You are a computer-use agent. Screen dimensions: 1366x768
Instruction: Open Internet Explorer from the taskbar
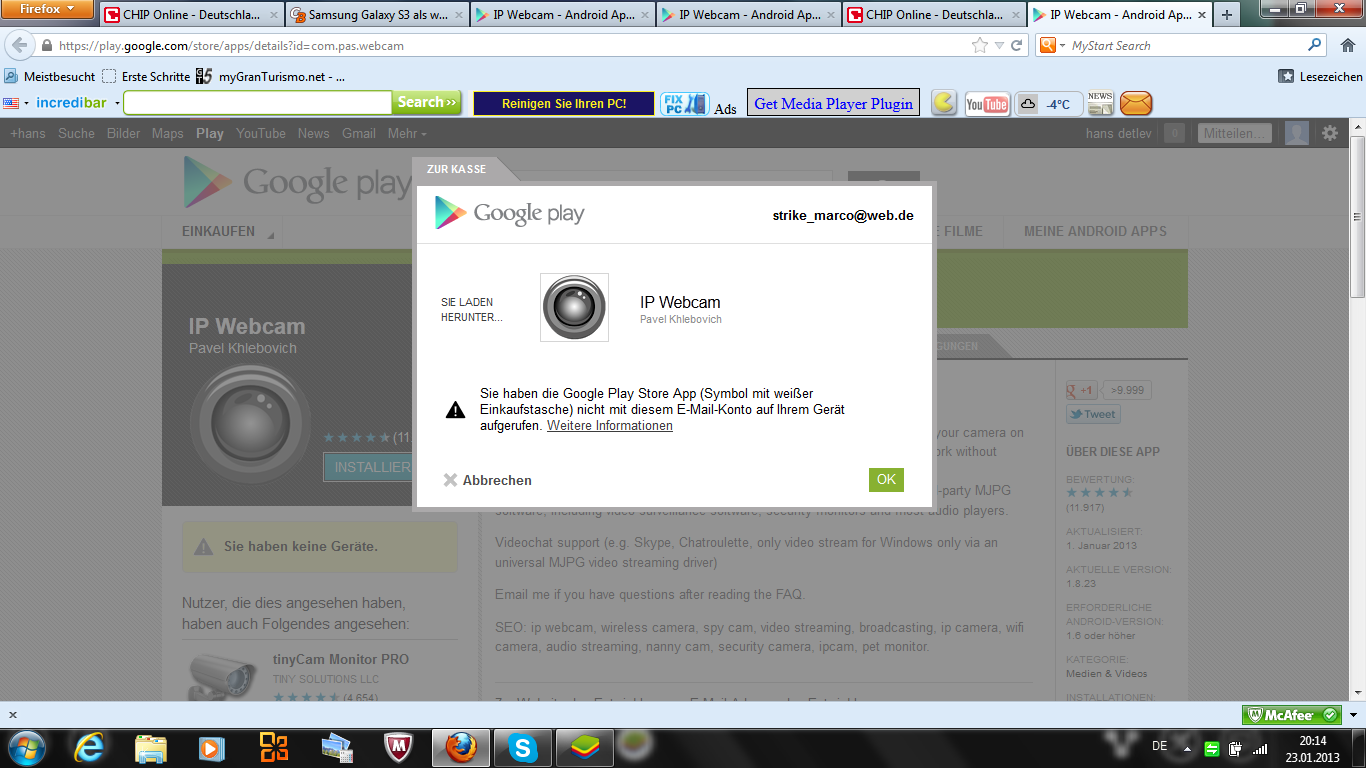[x=90, y=747]
